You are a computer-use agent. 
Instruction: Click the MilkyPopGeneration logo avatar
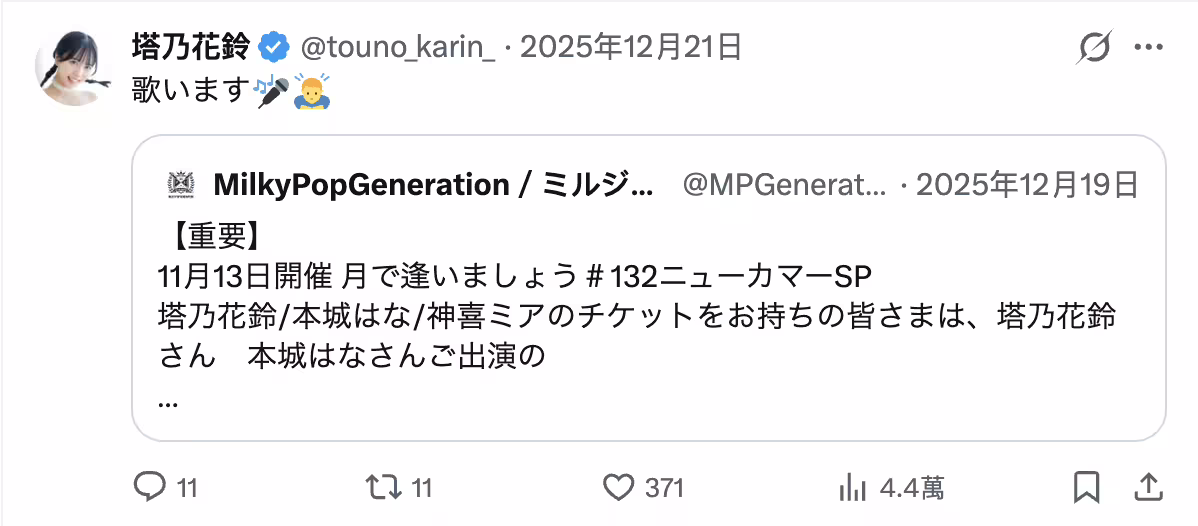pos(180,184)
